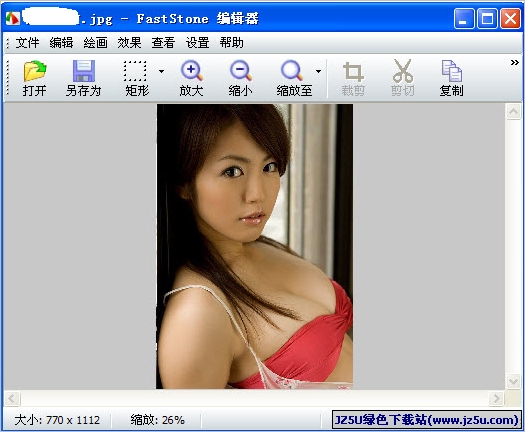Click the vertical scrollbar up arrow

(513, 112)
